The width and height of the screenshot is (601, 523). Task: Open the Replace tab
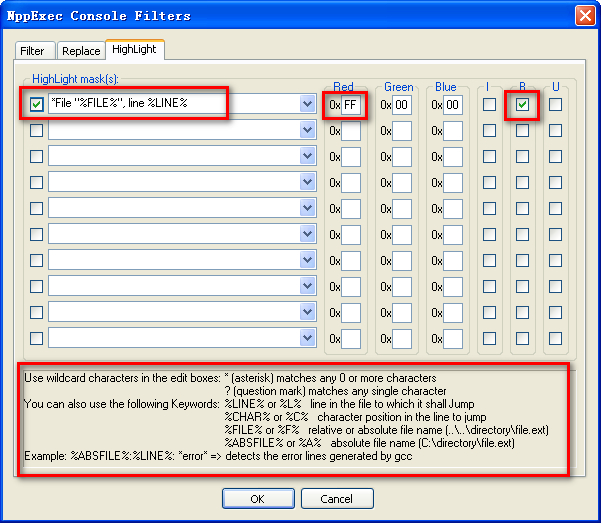pyautogui.click(x=81, y=51)
